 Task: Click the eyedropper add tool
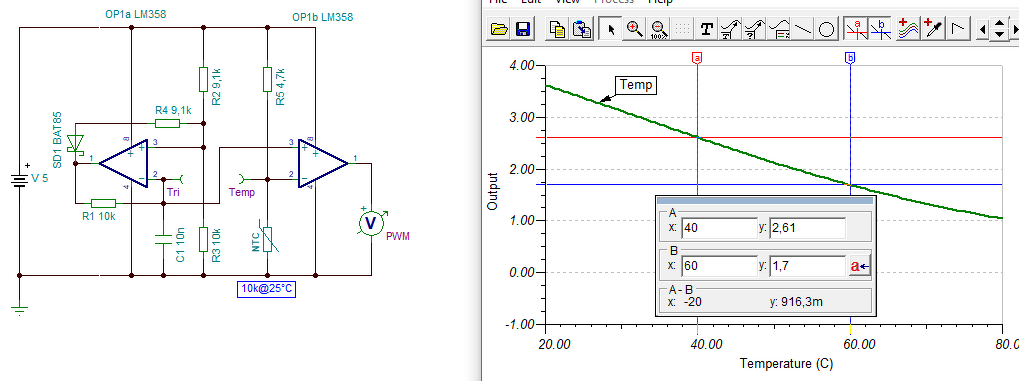tap(933, 29)
